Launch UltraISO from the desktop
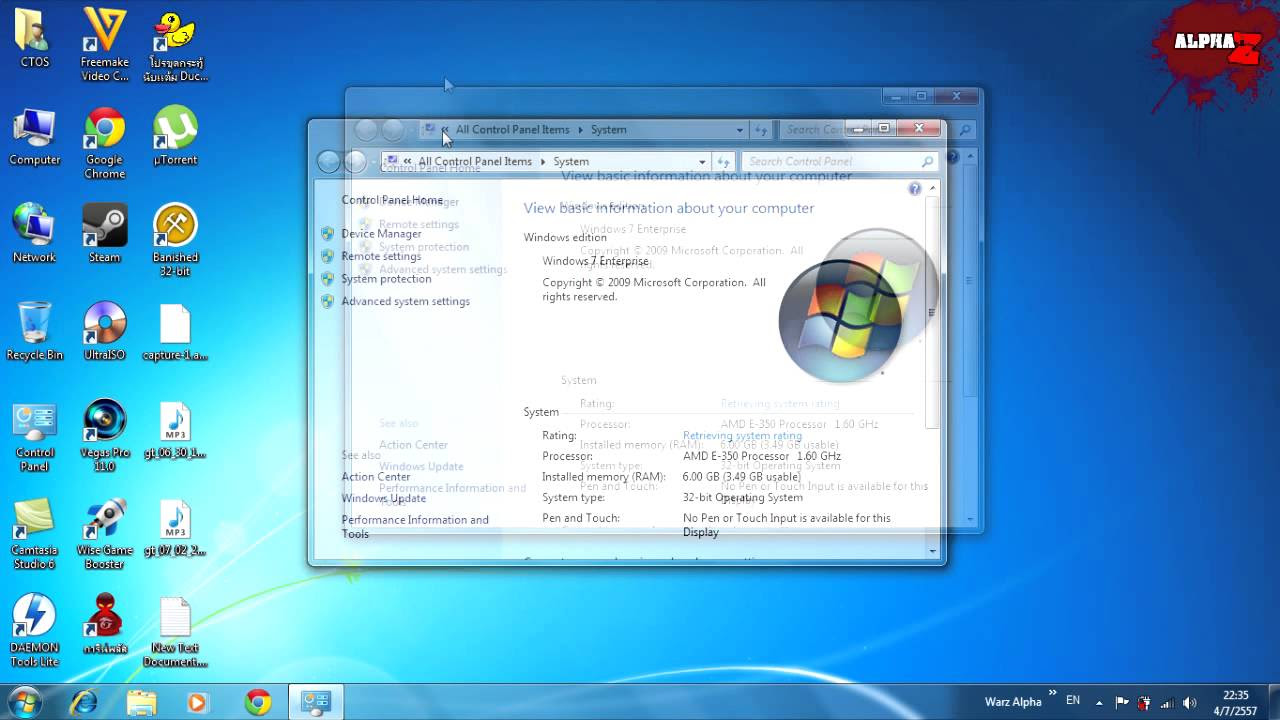The width and height of the screenshot is (1280, 720). point(104,331)
